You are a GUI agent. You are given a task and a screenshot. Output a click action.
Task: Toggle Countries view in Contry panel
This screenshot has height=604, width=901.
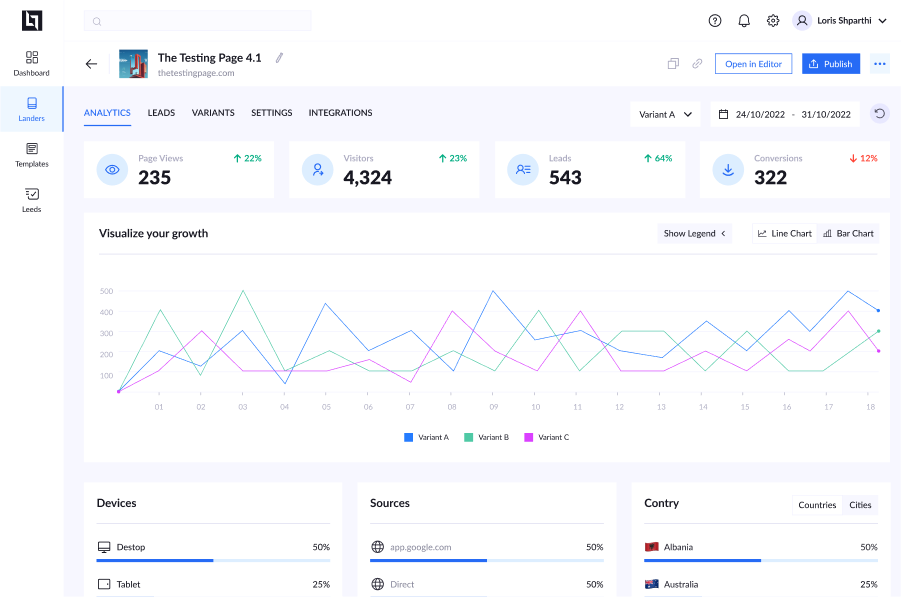tap(816, 505)
